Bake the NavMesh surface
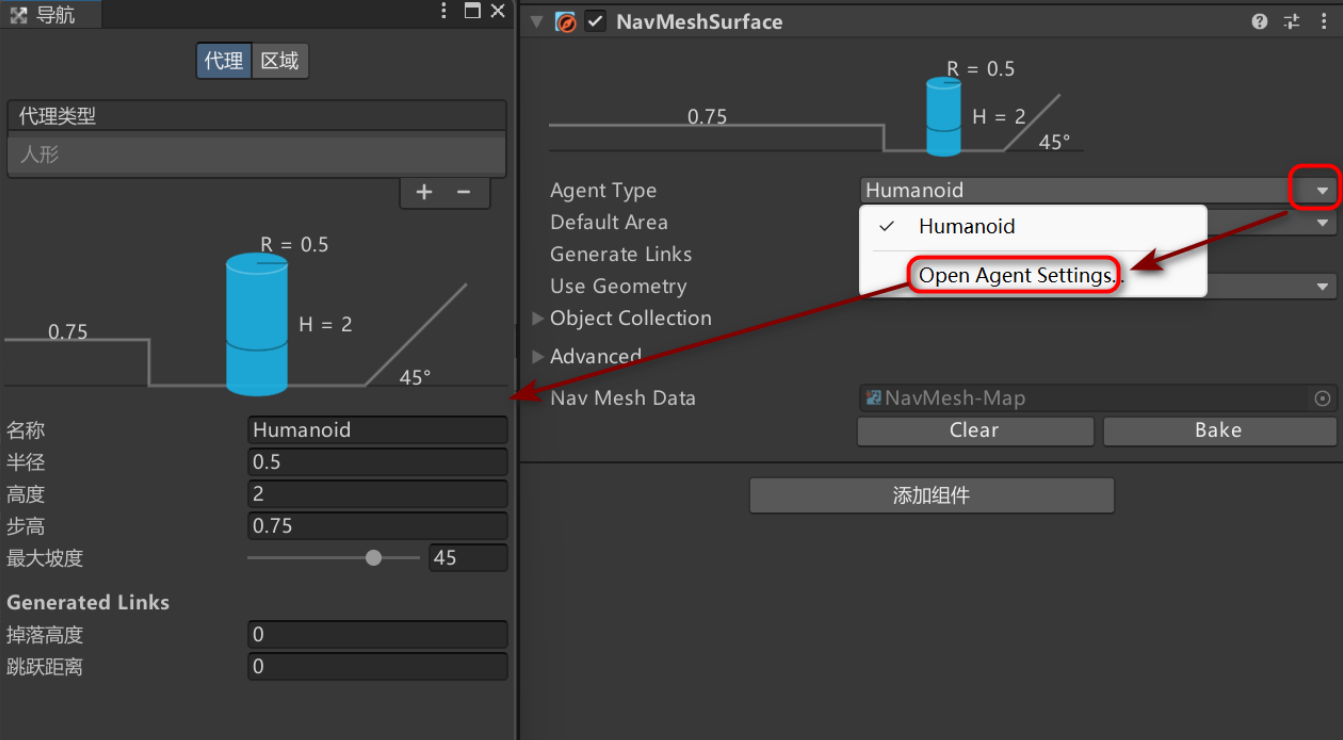Screen dimensions: 1343x740 [x=1219, y=430]
